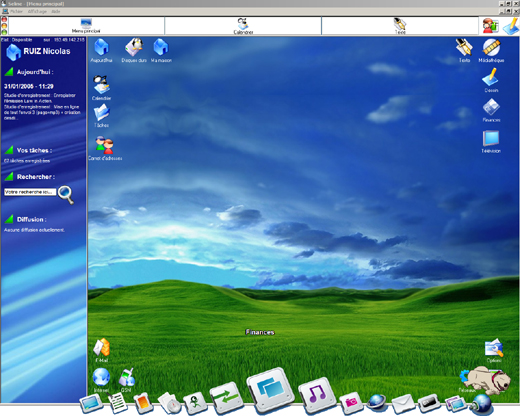Select the Diffusion sidebar heading
This screenshot has width=520, height=416.
[32, 219]
